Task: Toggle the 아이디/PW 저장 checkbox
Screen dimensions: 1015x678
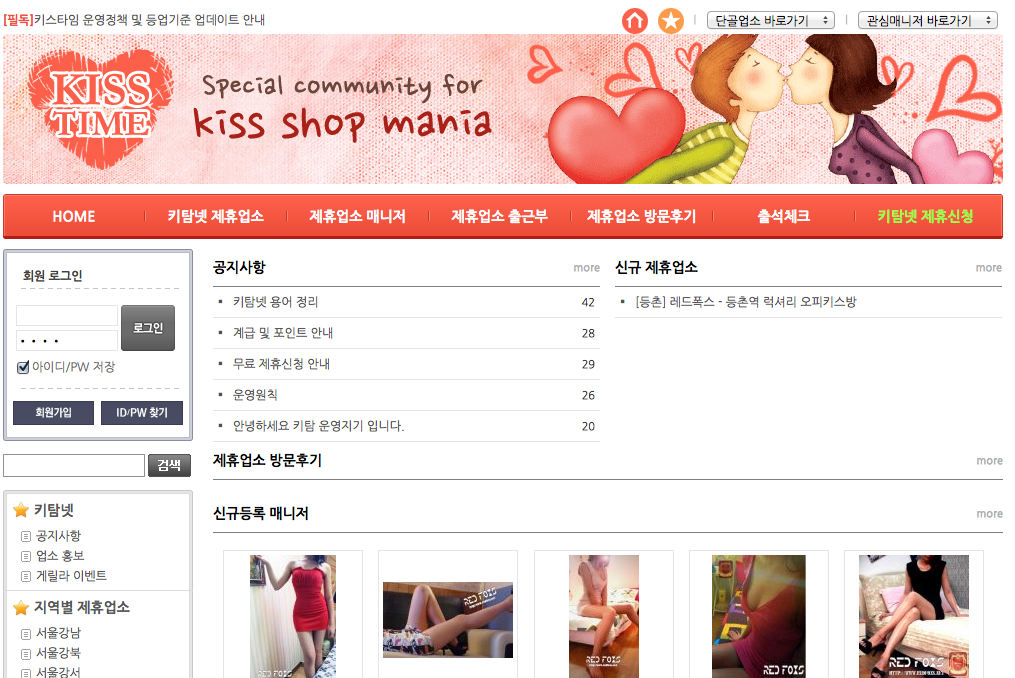Action: pos(23,367)
